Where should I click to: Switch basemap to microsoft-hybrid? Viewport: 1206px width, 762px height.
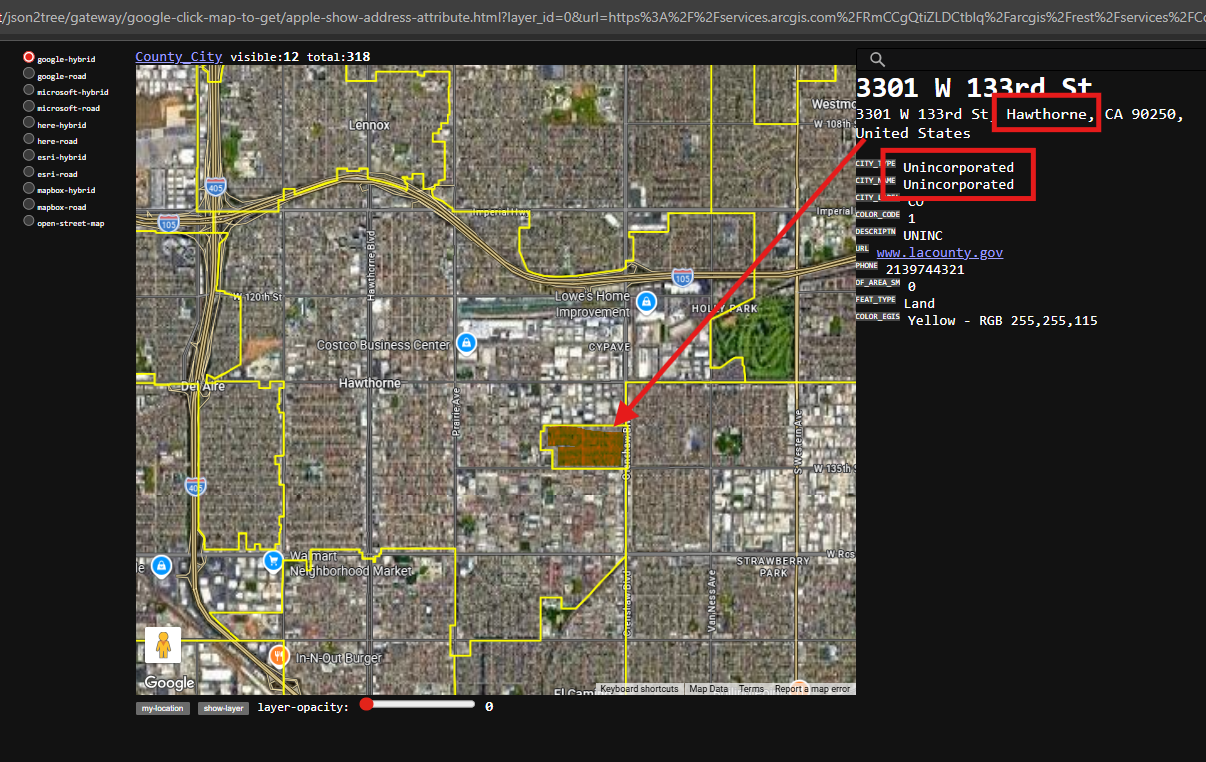[x=29, y=91]
